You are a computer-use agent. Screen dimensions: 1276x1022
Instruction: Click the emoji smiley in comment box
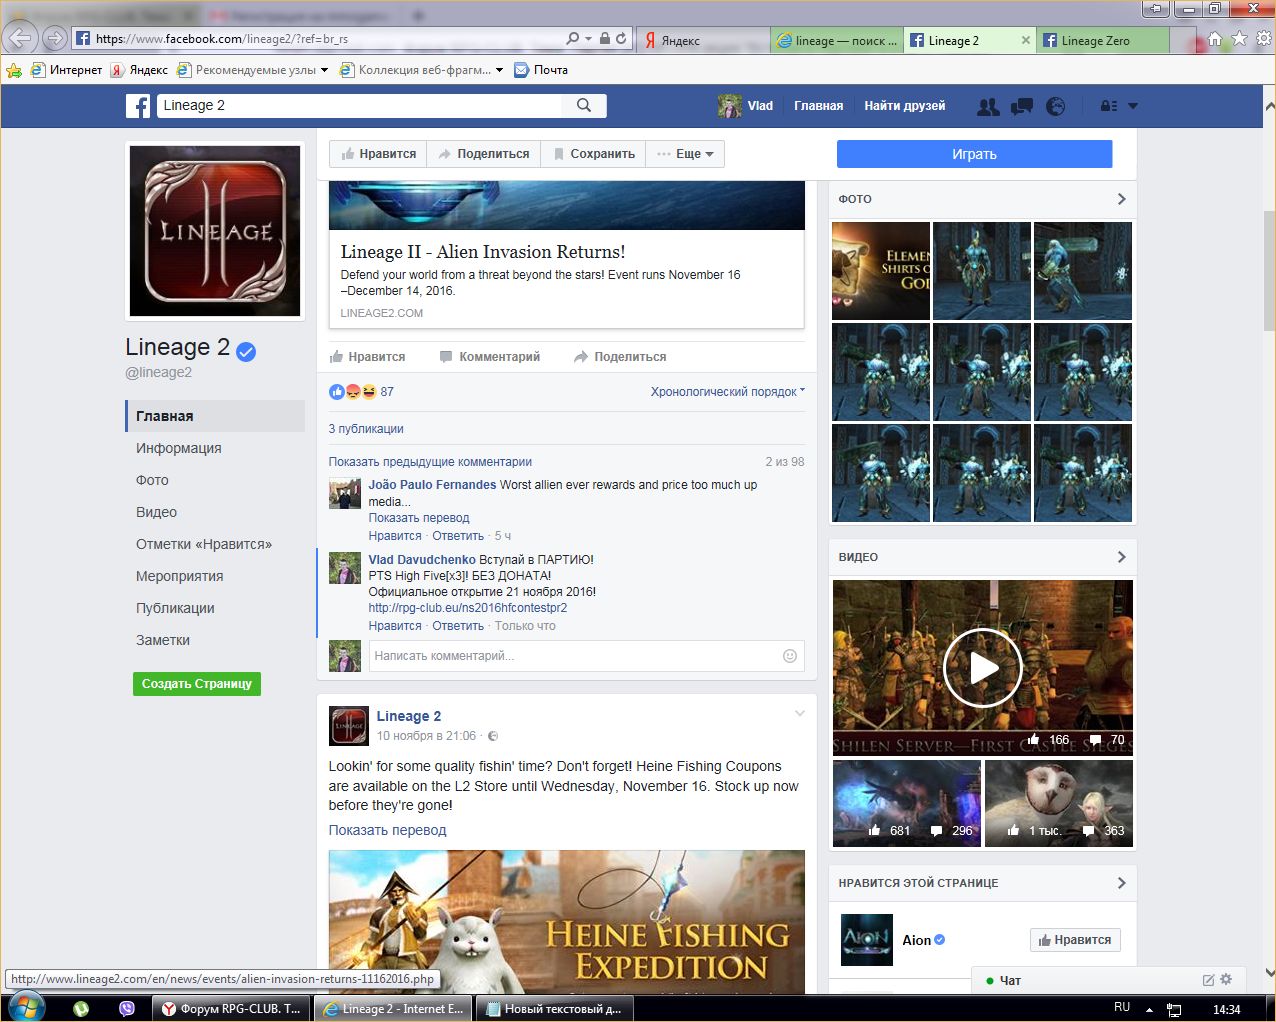(789, 656)
